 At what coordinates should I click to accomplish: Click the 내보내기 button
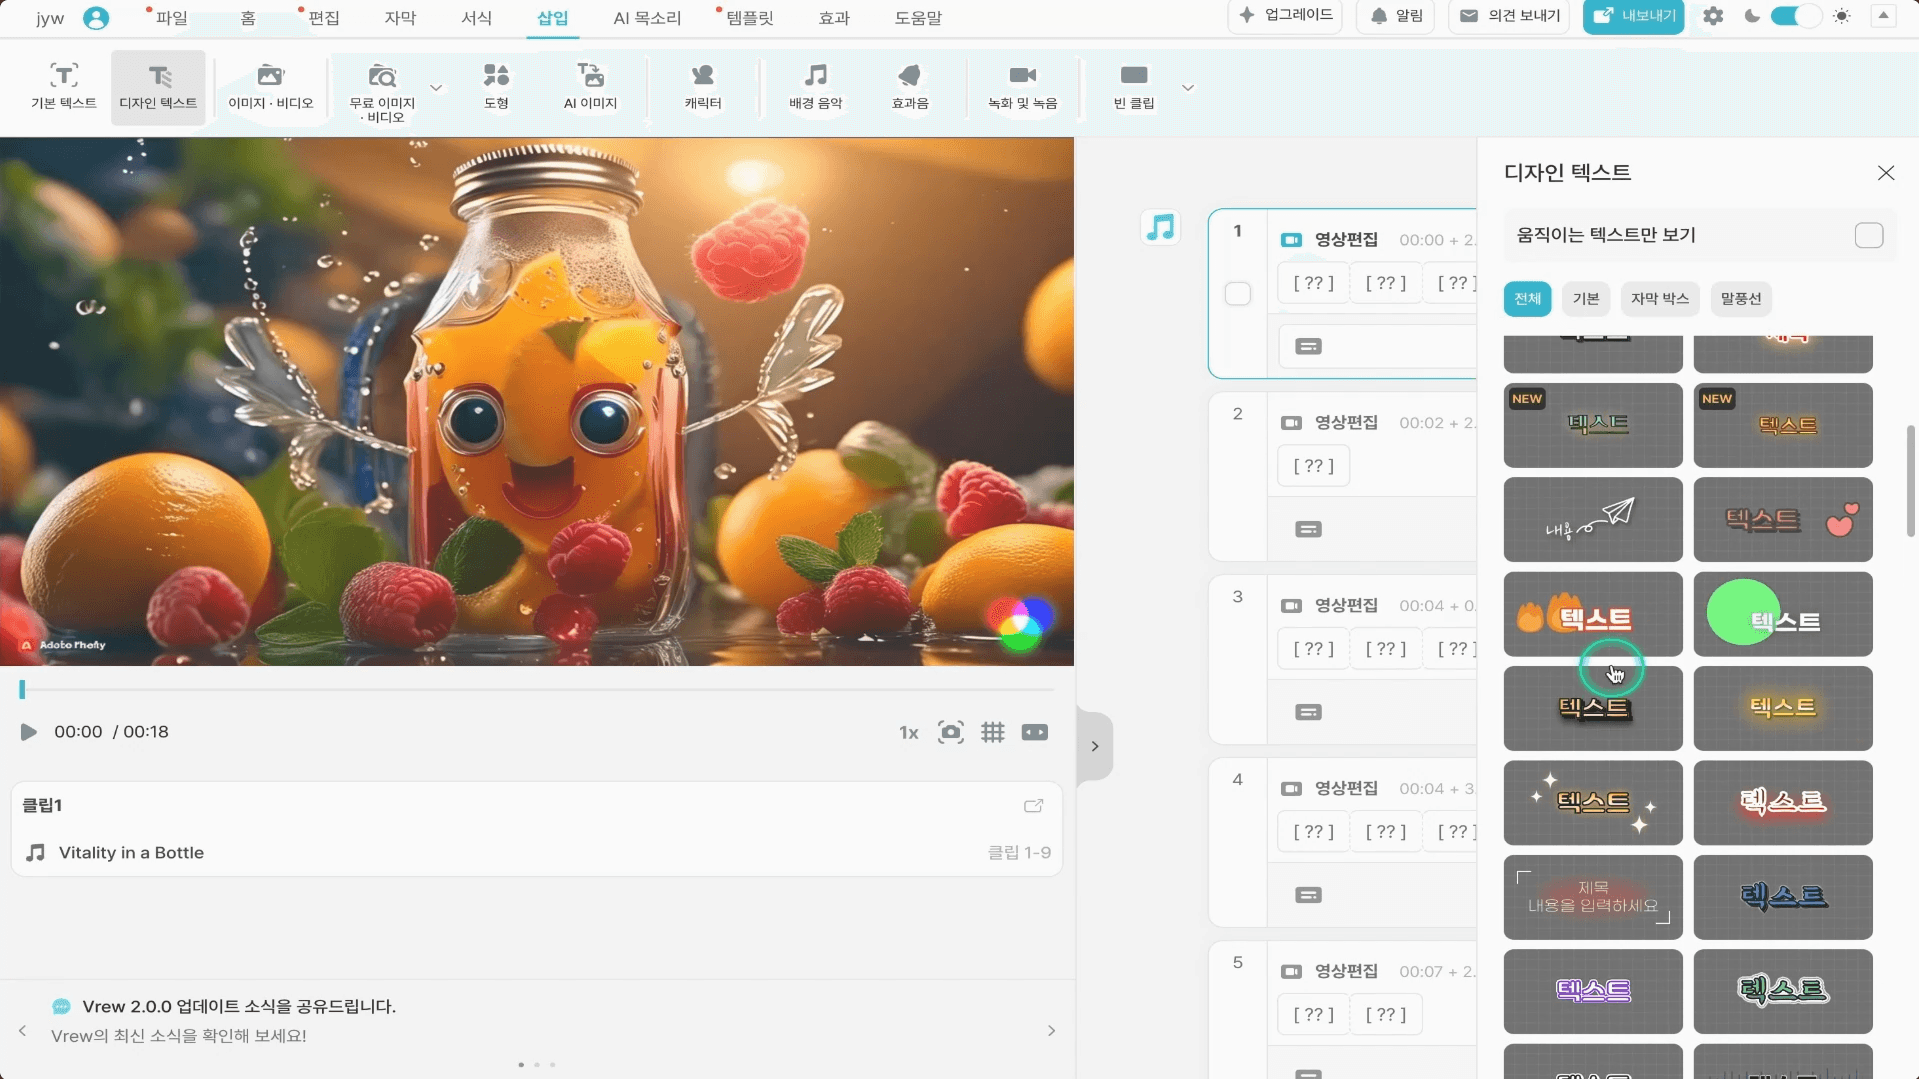1633,16
